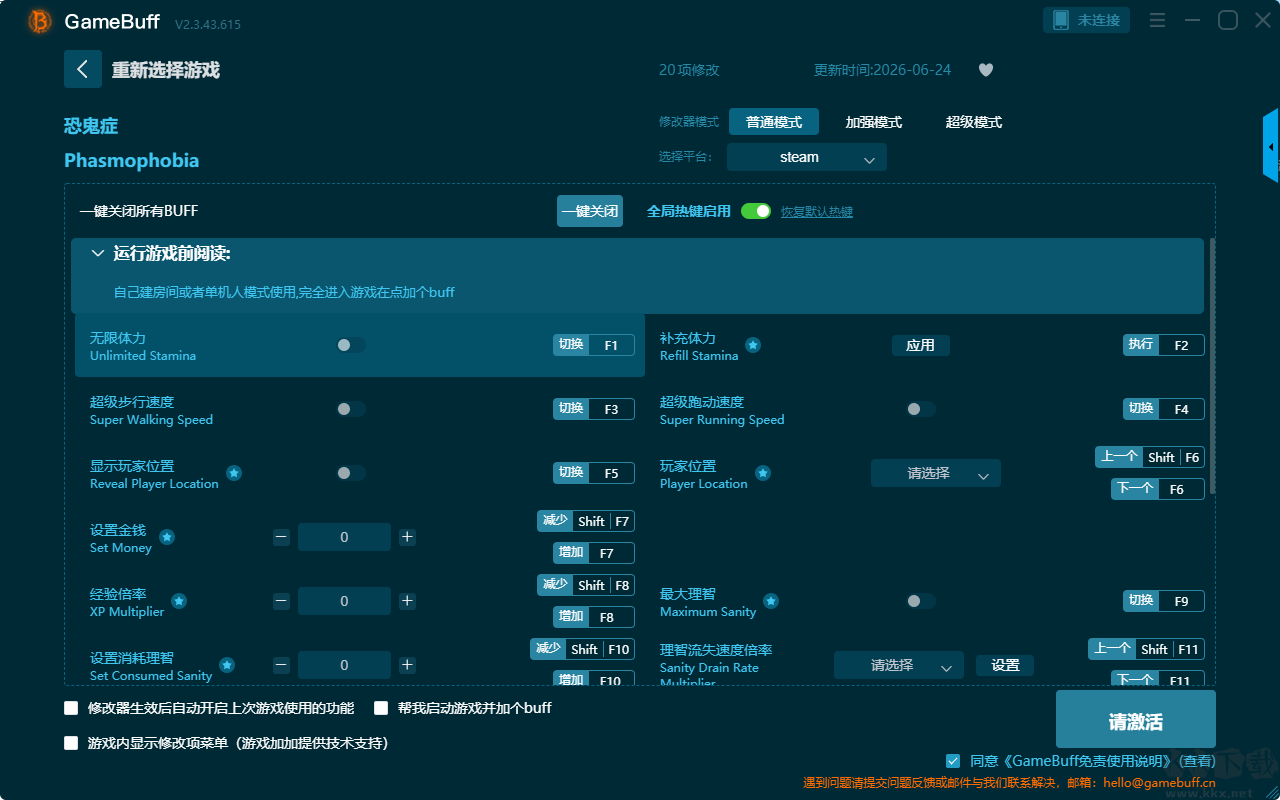Click the 重新选择游戏 text

pyautogui.click(x=165, y=70)
